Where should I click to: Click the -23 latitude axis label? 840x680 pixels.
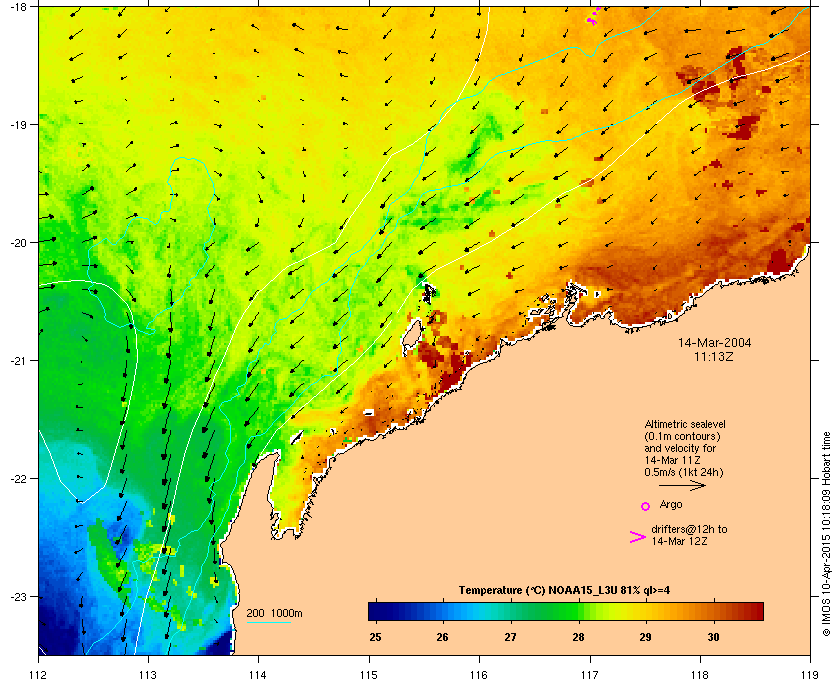(18, 596)
